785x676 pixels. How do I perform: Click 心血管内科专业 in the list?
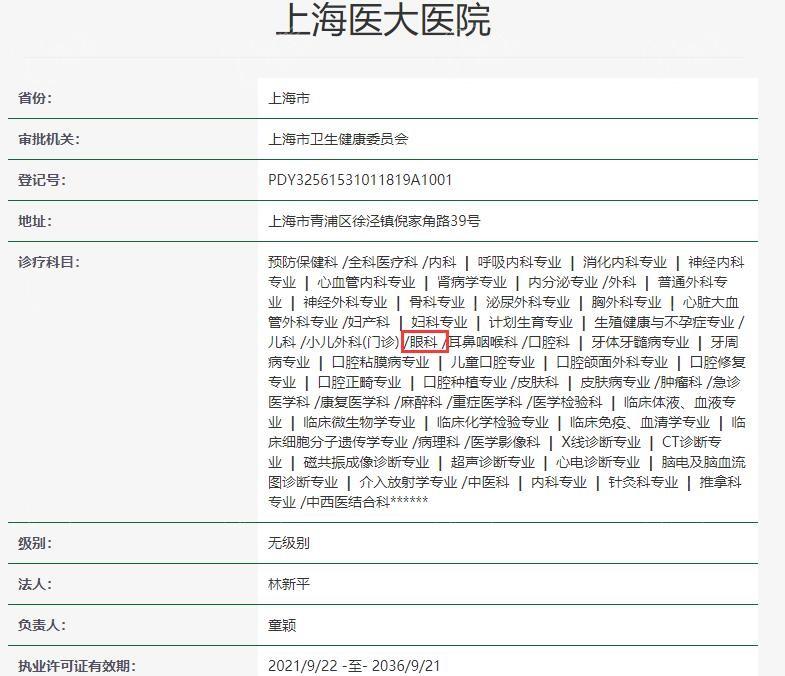coord(366,282)
